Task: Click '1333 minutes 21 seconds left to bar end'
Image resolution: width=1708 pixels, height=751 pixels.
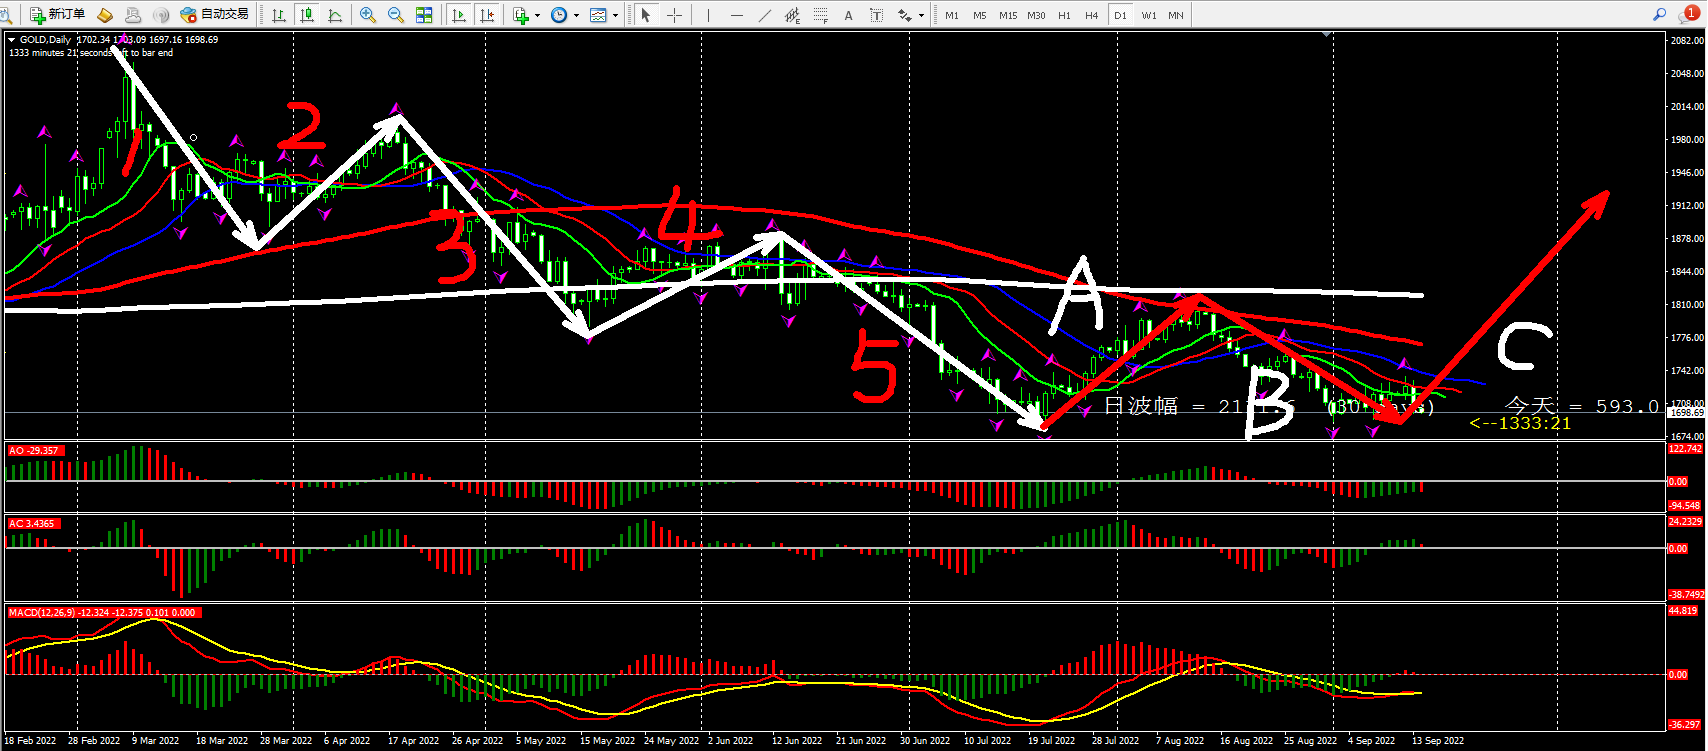Action: 91,53
